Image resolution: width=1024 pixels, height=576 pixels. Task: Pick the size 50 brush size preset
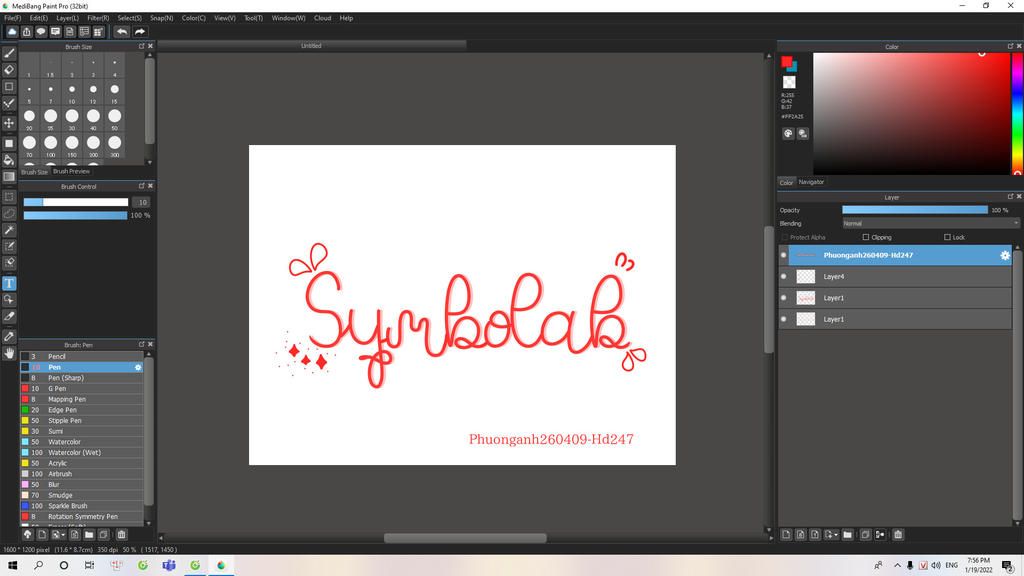(114, 116)
